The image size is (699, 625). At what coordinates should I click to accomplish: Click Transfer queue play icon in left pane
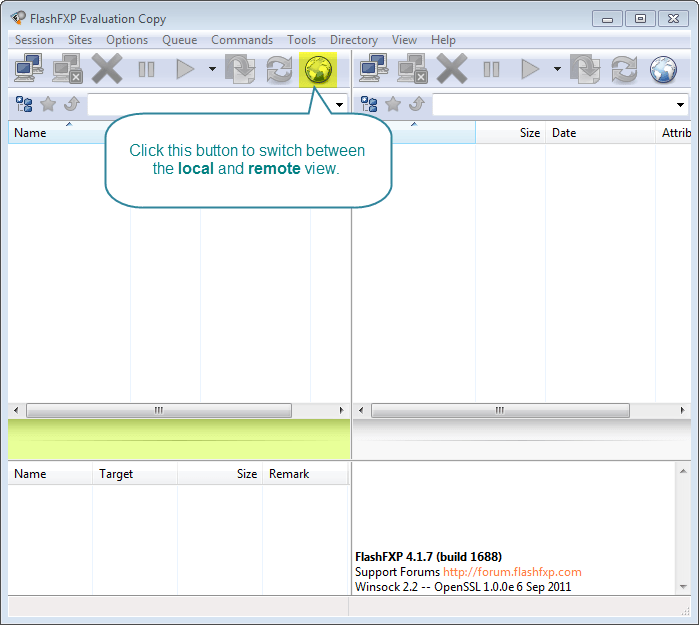[185, 70]
